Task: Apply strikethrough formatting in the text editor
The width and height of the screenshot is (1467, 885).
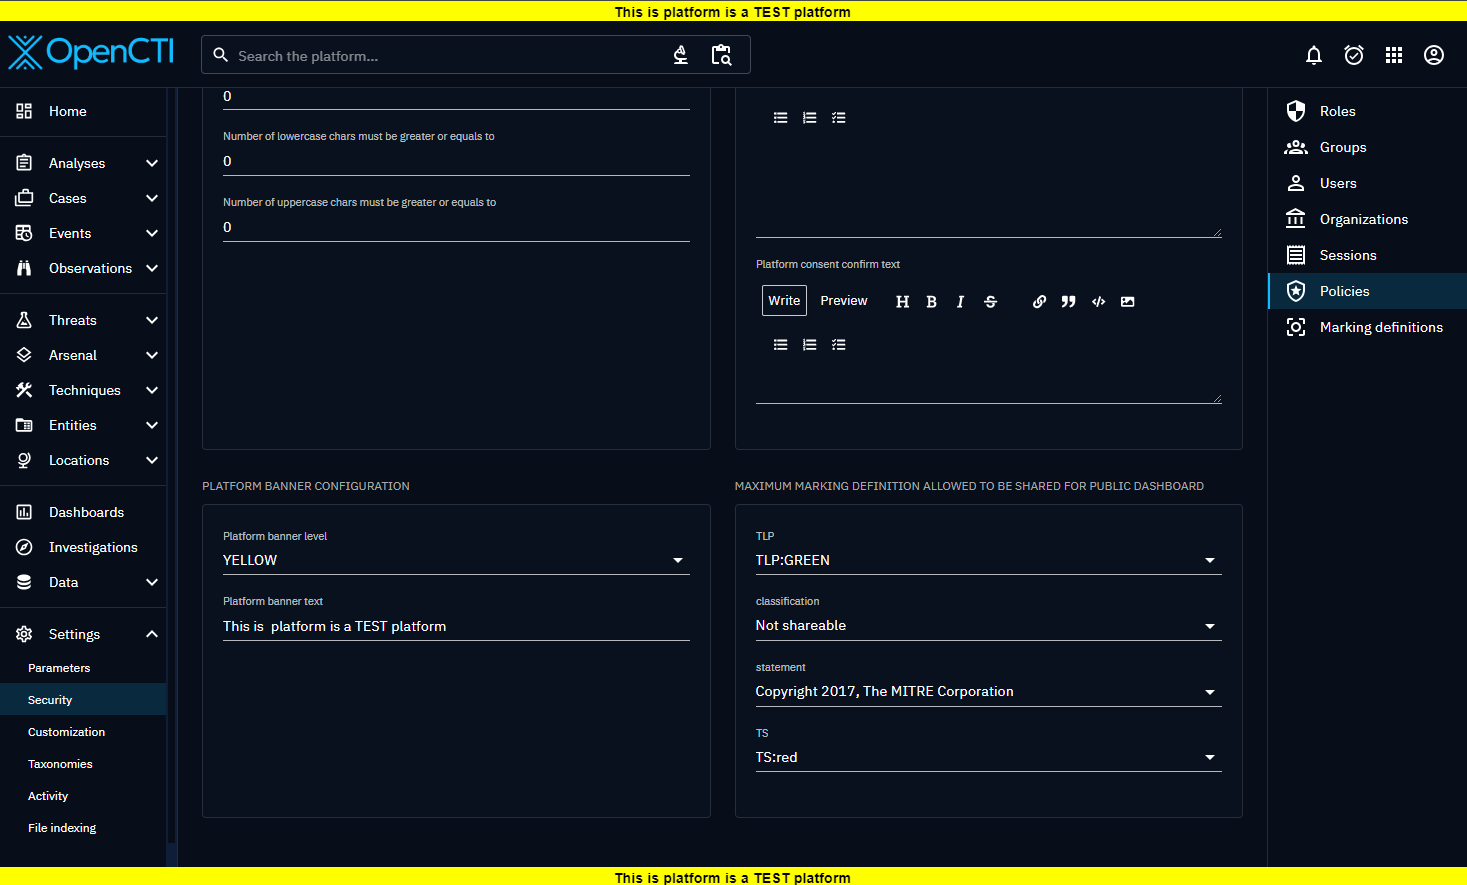Action: click(x=990, y=301)
